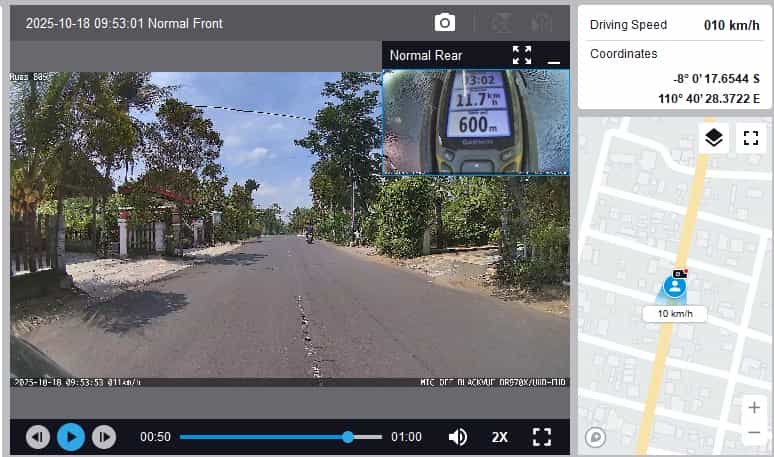
Task: Minimize the Normal Rear picture-in-picture window
Action: [x=554, y=56]
